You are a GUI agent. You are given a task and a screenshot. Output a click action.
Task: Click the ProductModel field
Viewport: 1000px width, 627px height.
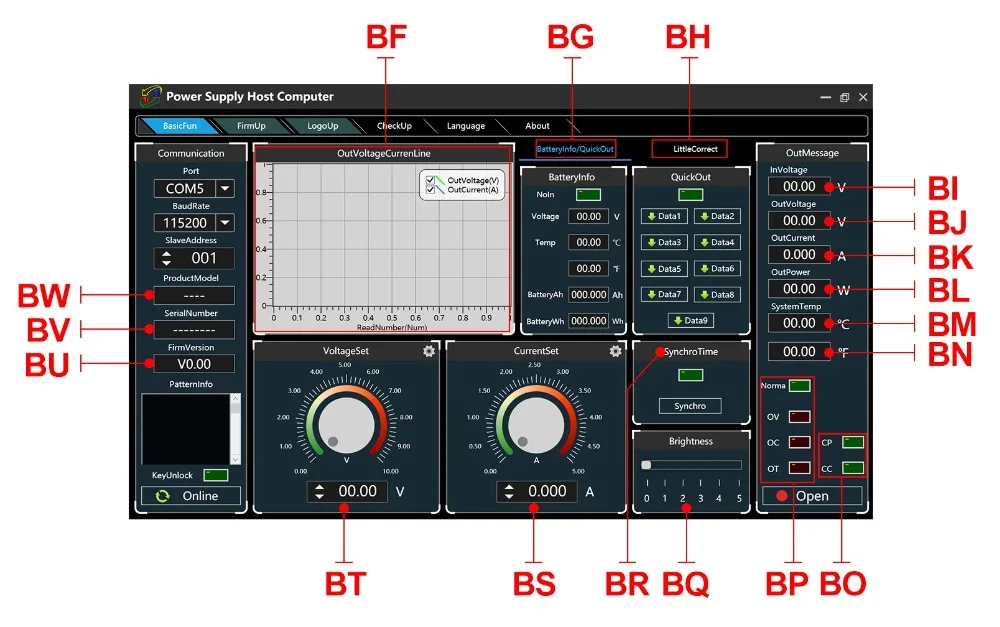[x=194, y=295]
